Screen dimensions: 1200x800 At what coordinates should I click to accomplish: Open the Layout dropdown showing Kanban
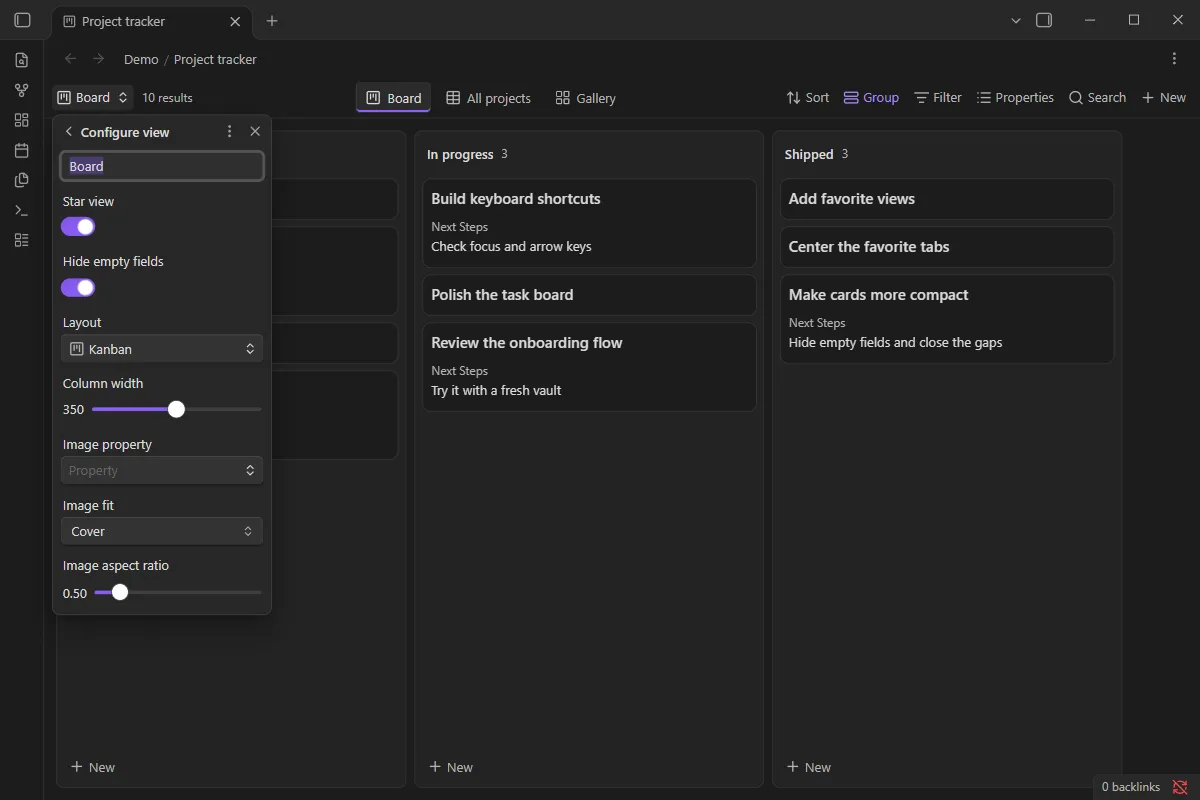[162, 349]
